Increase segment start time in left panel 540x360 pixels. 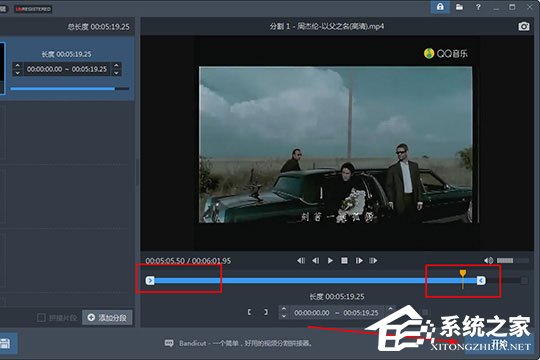[18, 65]
